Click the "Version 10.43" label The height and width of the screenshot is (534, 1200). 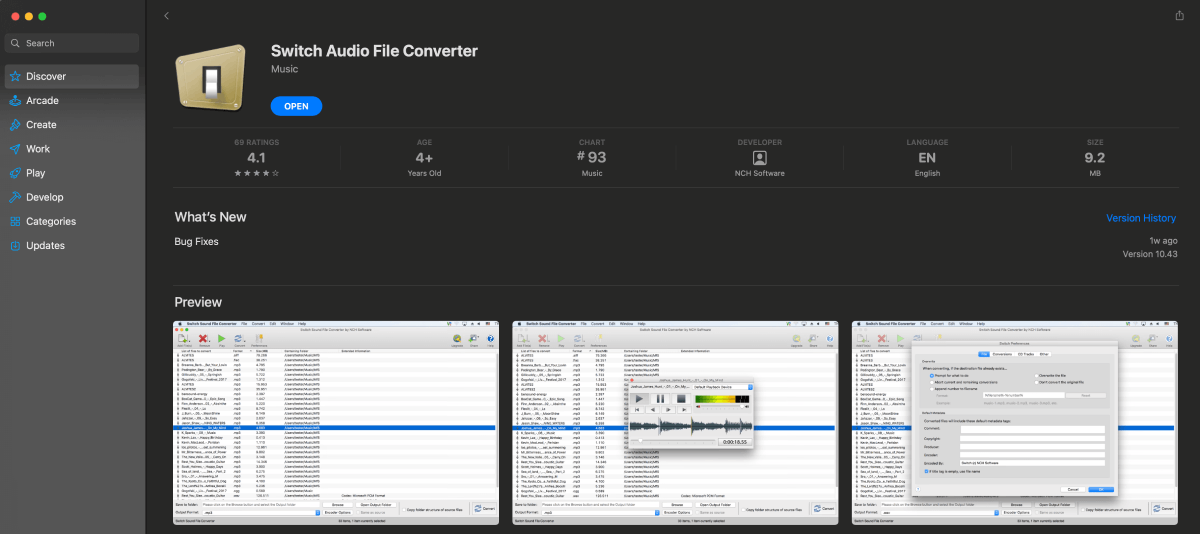[x=1150, y=254]
